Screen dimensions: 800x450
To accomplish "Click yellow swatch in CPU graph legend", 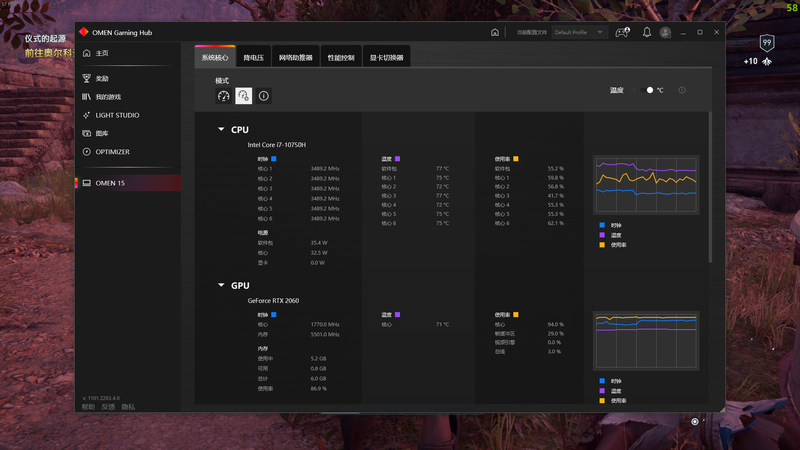I will click(x=602, y=245).
